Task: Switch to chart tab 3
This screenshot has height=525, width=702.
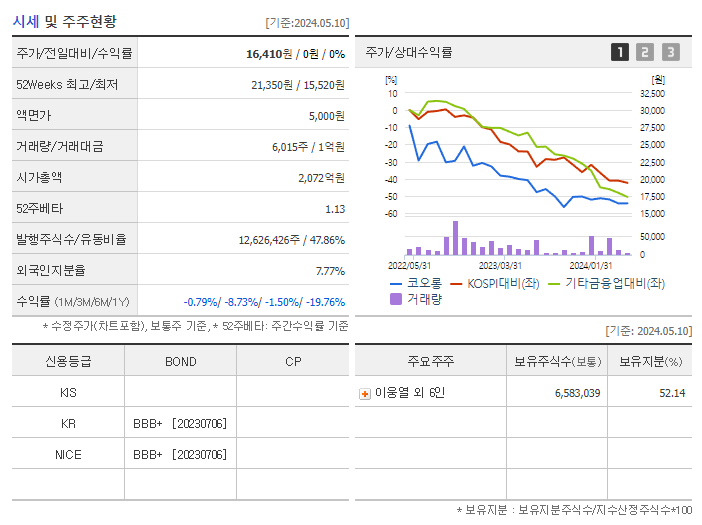Action: 671,52
